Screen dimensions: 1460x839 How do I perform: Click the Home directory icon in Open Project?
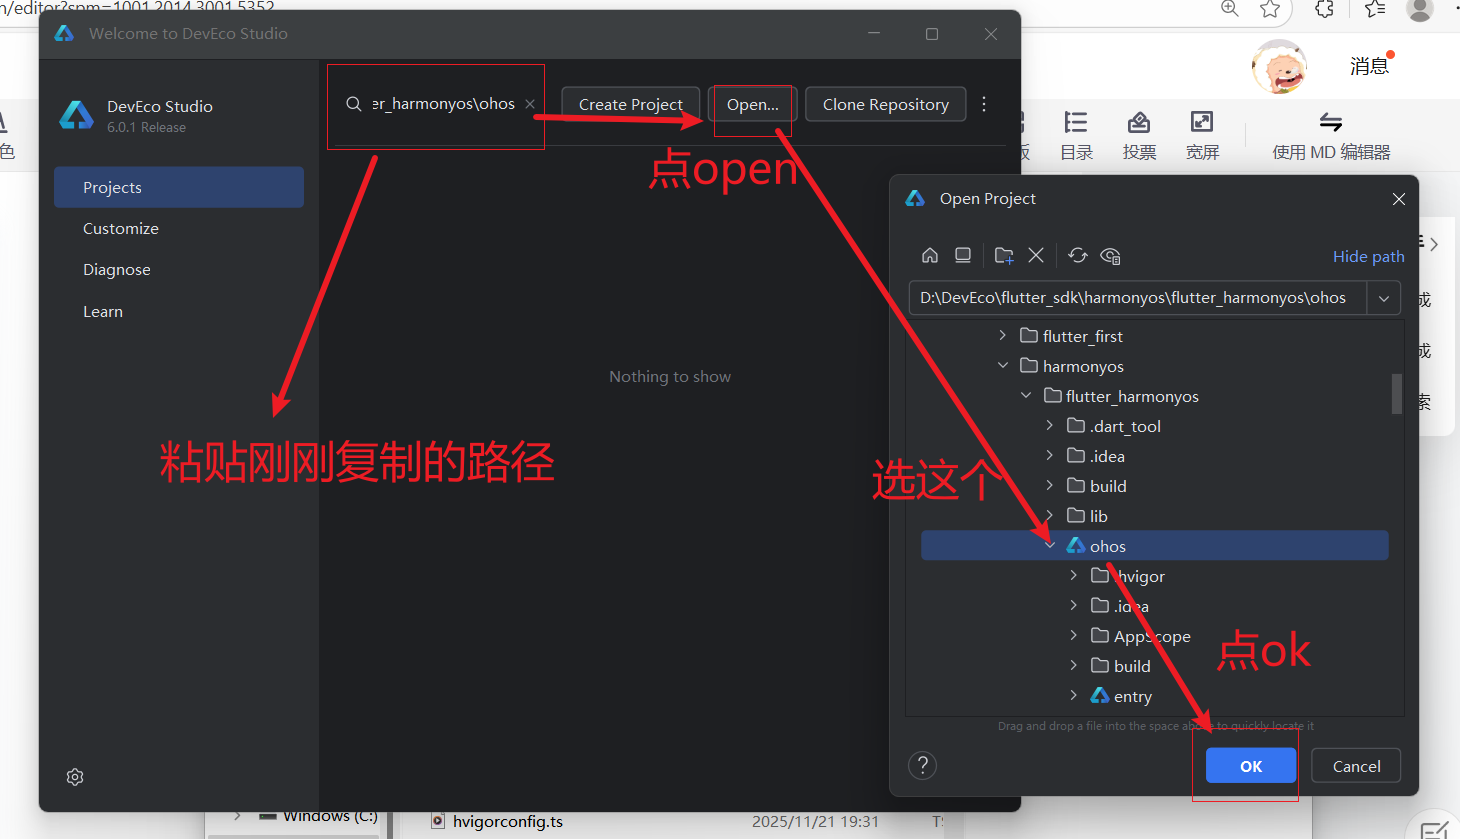[930, 255]
